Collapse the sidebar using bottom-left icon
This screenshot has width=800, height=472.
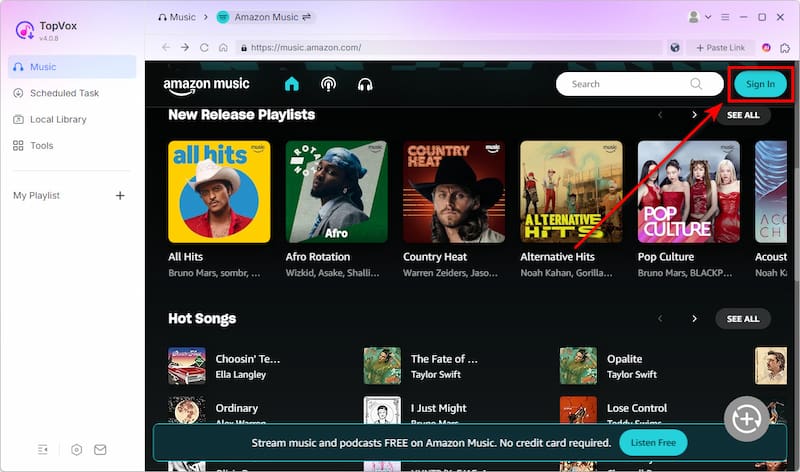point(44,450)
